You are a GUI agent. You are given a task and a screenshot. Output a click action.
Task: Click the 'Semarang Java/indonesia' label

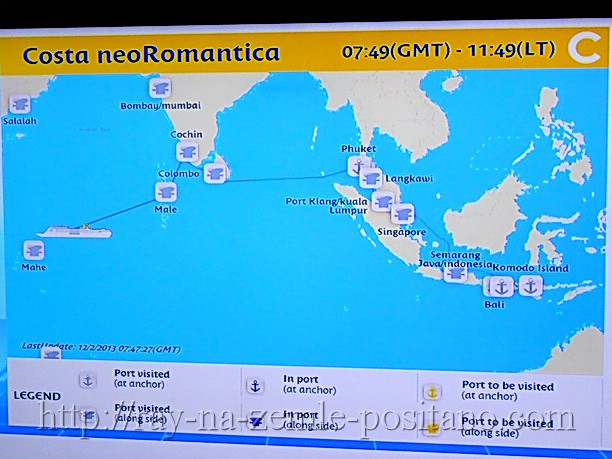(x=455, y=260)
